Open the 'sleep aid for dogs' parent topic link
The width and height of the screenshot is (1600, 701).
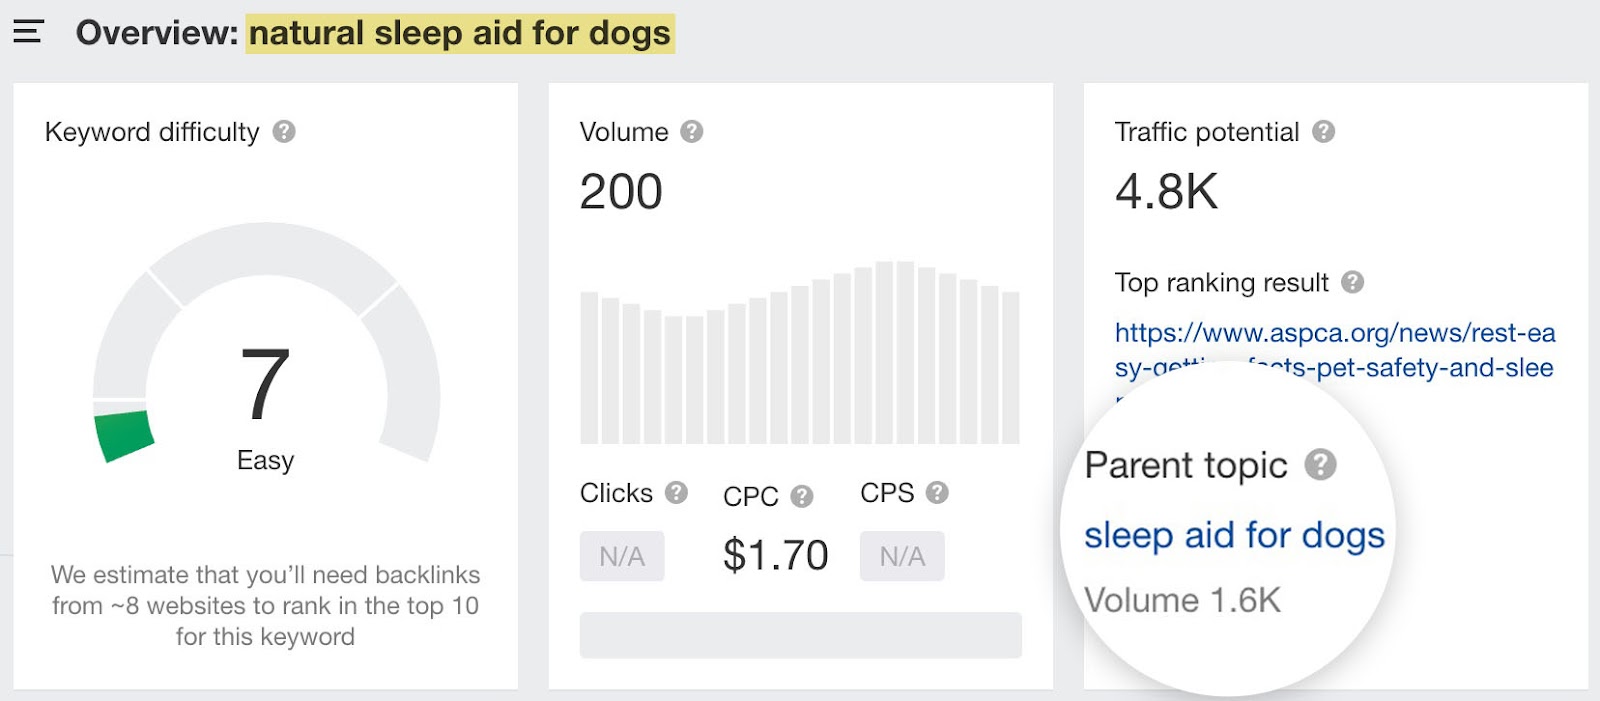[x=1234, y=536]
